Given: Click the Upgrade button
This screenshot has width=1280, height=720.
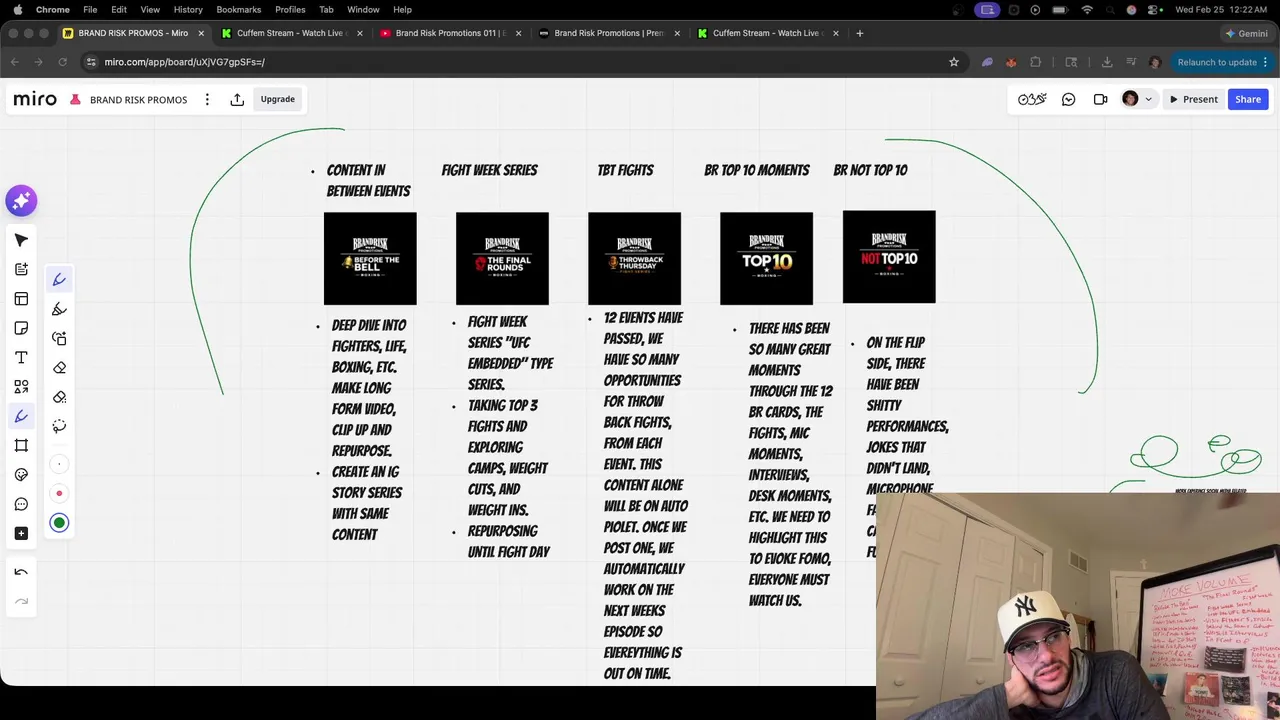Looking at the screenshot, I should (278, 99).
